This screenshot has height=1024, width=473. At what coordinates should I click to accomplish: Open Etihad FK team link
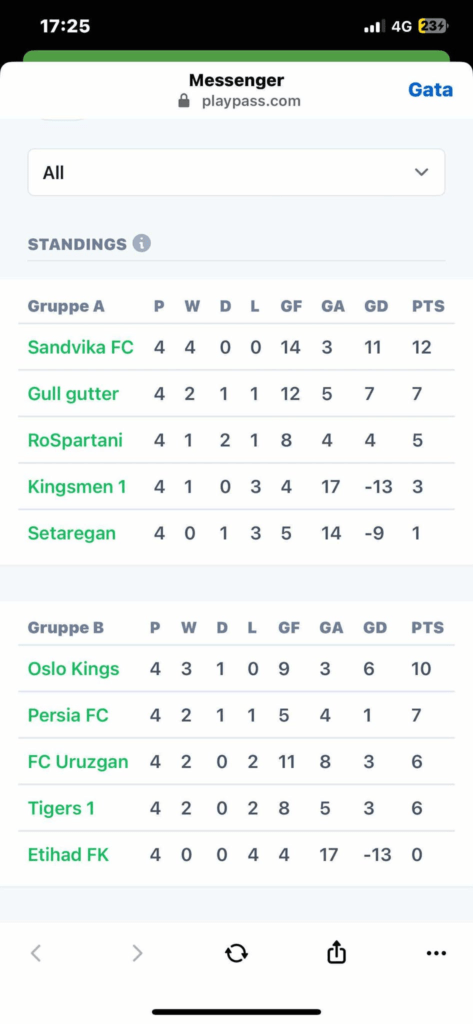coord(68,854)
